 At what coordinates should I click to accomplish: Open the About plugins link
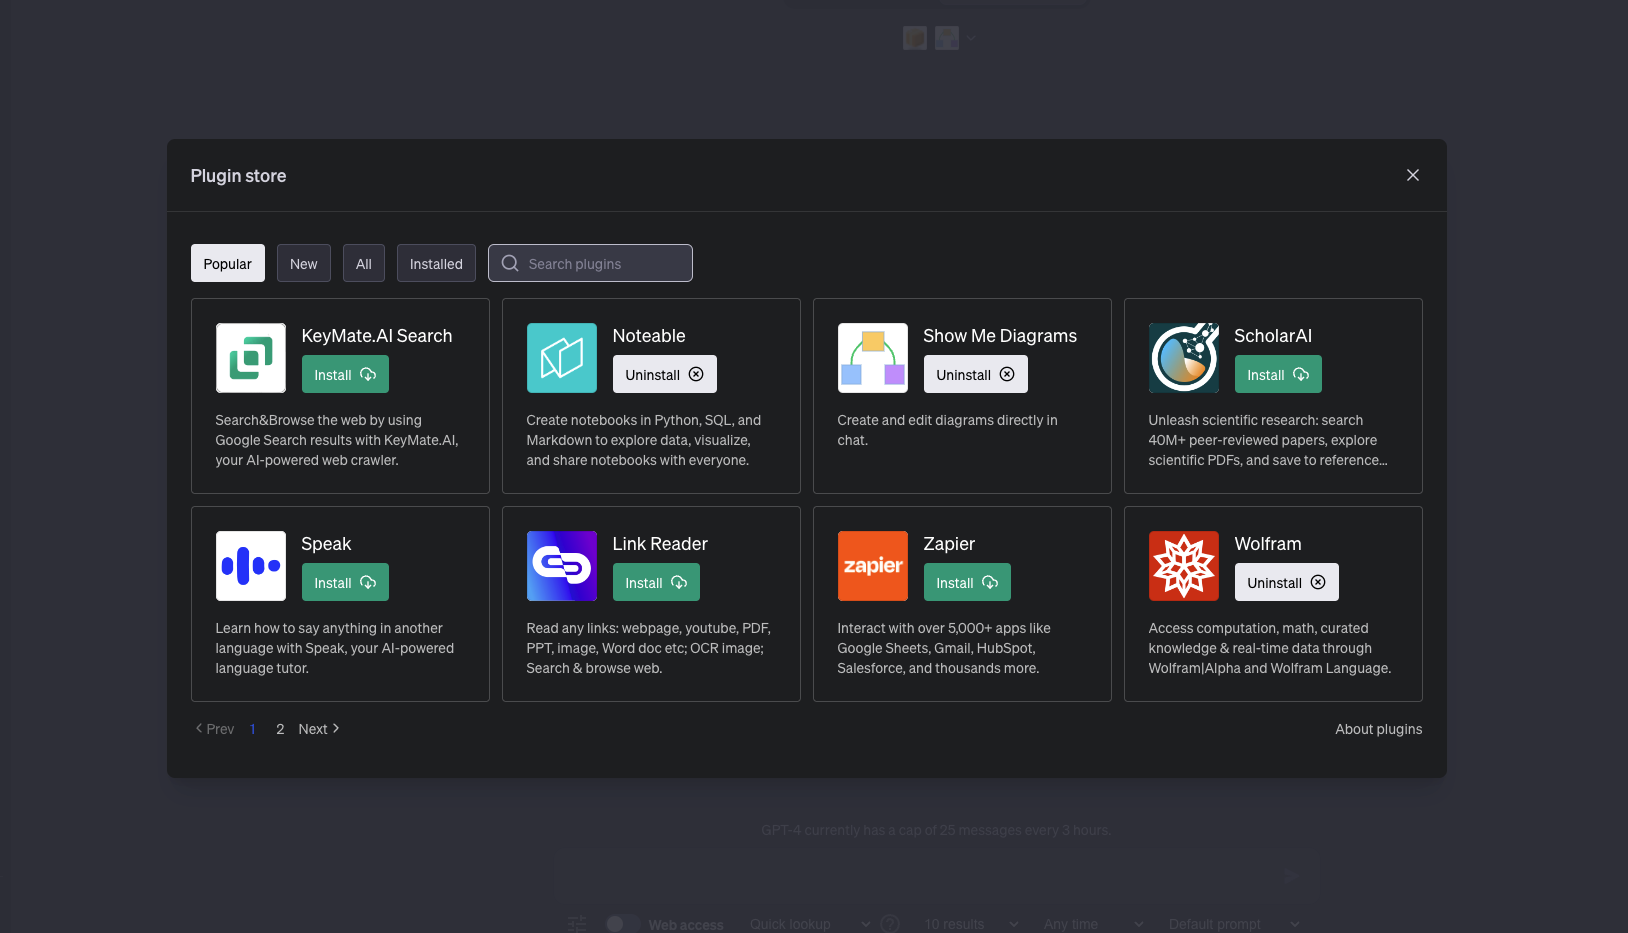click(1378, 729)
